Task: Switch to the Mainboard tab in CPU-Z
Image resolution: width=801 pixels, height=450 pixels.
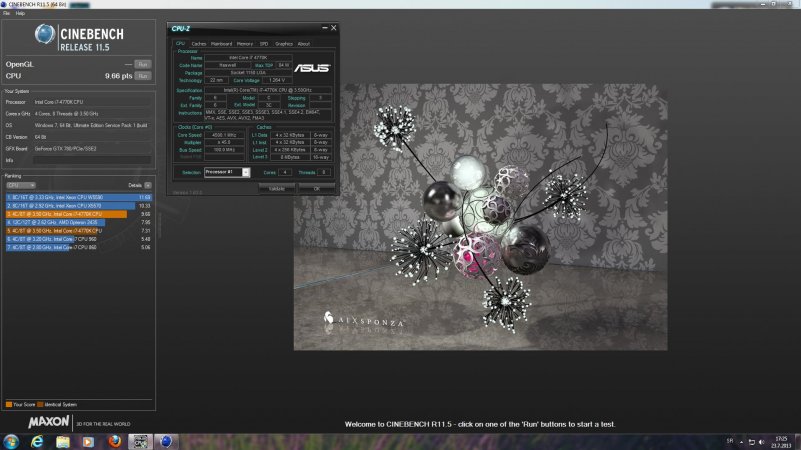Action: pos(221,44)
